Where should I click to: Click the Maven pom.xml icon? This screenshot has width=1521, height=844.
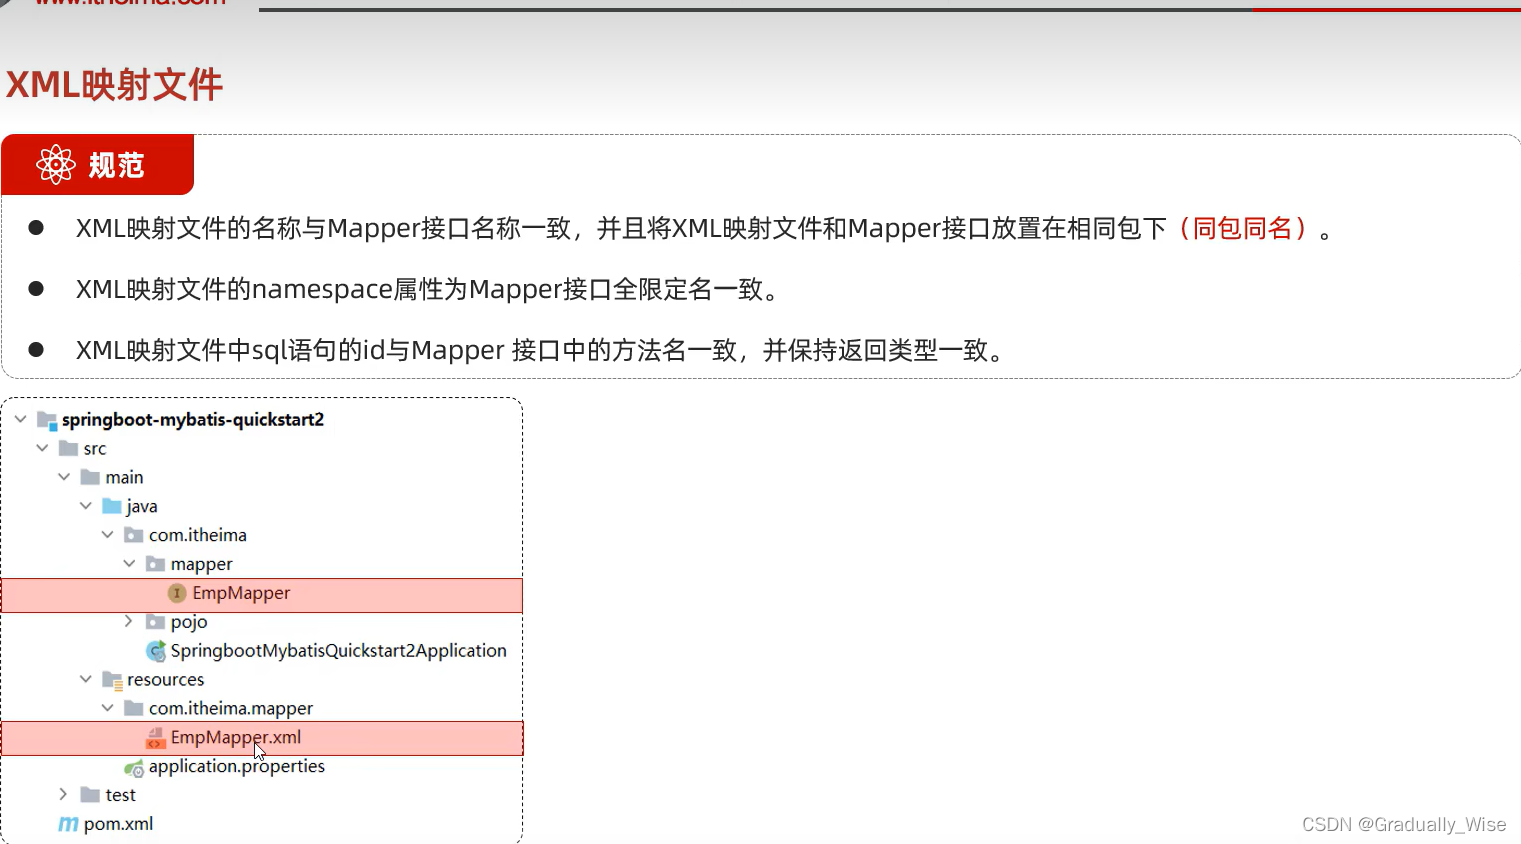(68, 824)
